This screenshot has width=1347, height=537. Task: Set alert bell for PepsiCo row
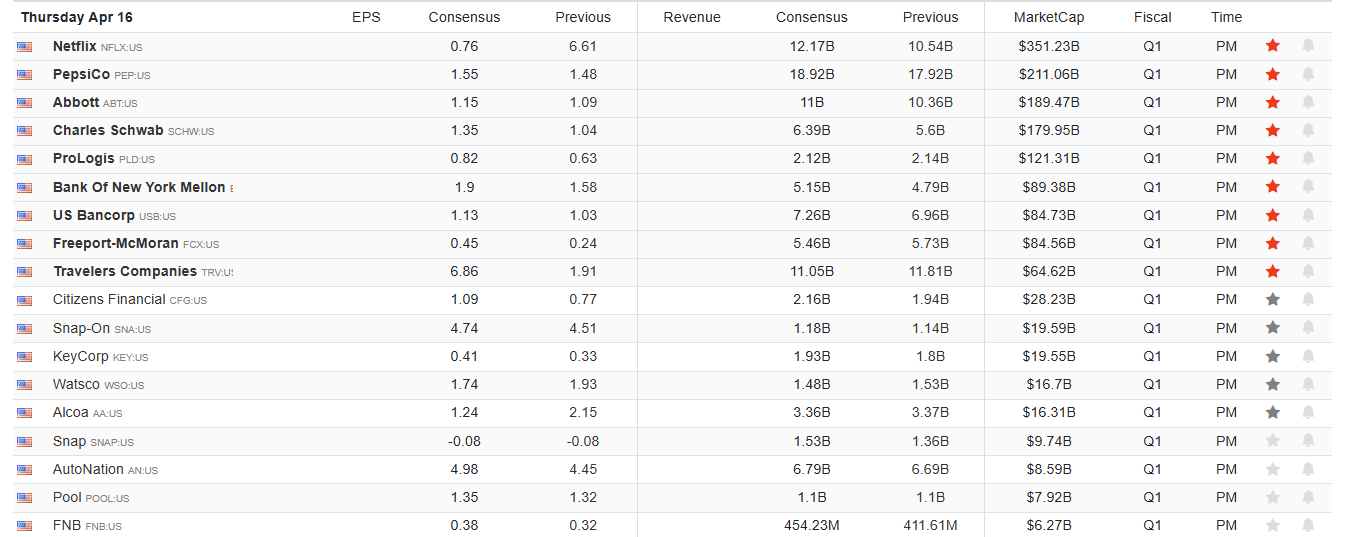tap(1308, 74)
